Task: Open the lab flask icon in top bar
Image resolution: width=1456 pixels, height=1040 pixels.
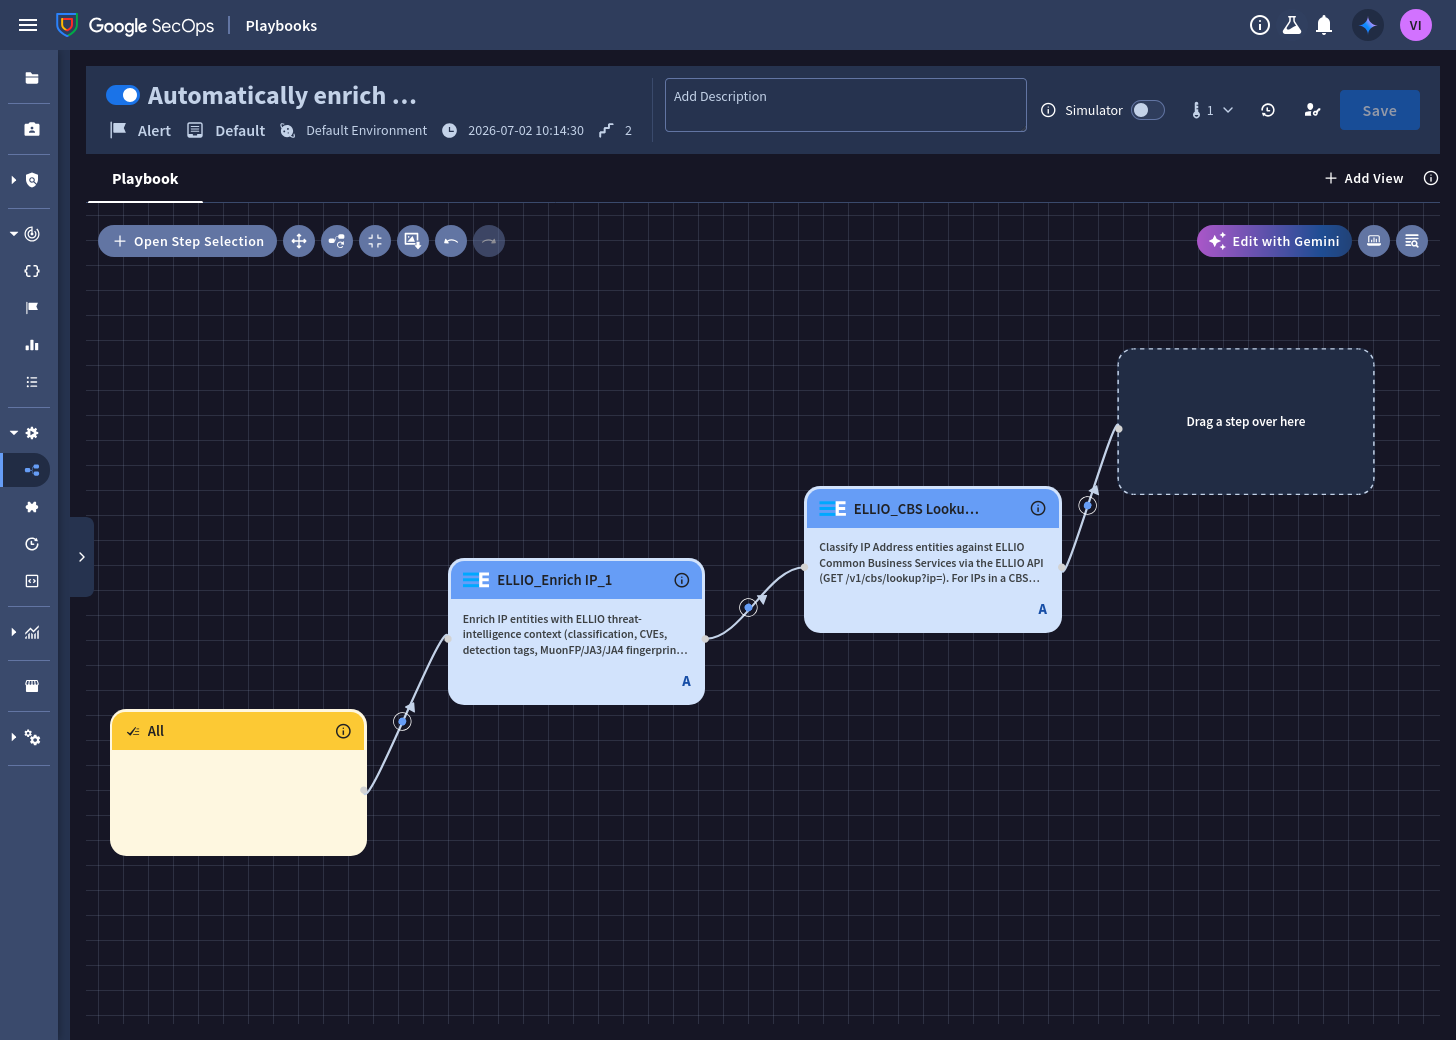Action: pyautogui.click(x=1292, y=25)
